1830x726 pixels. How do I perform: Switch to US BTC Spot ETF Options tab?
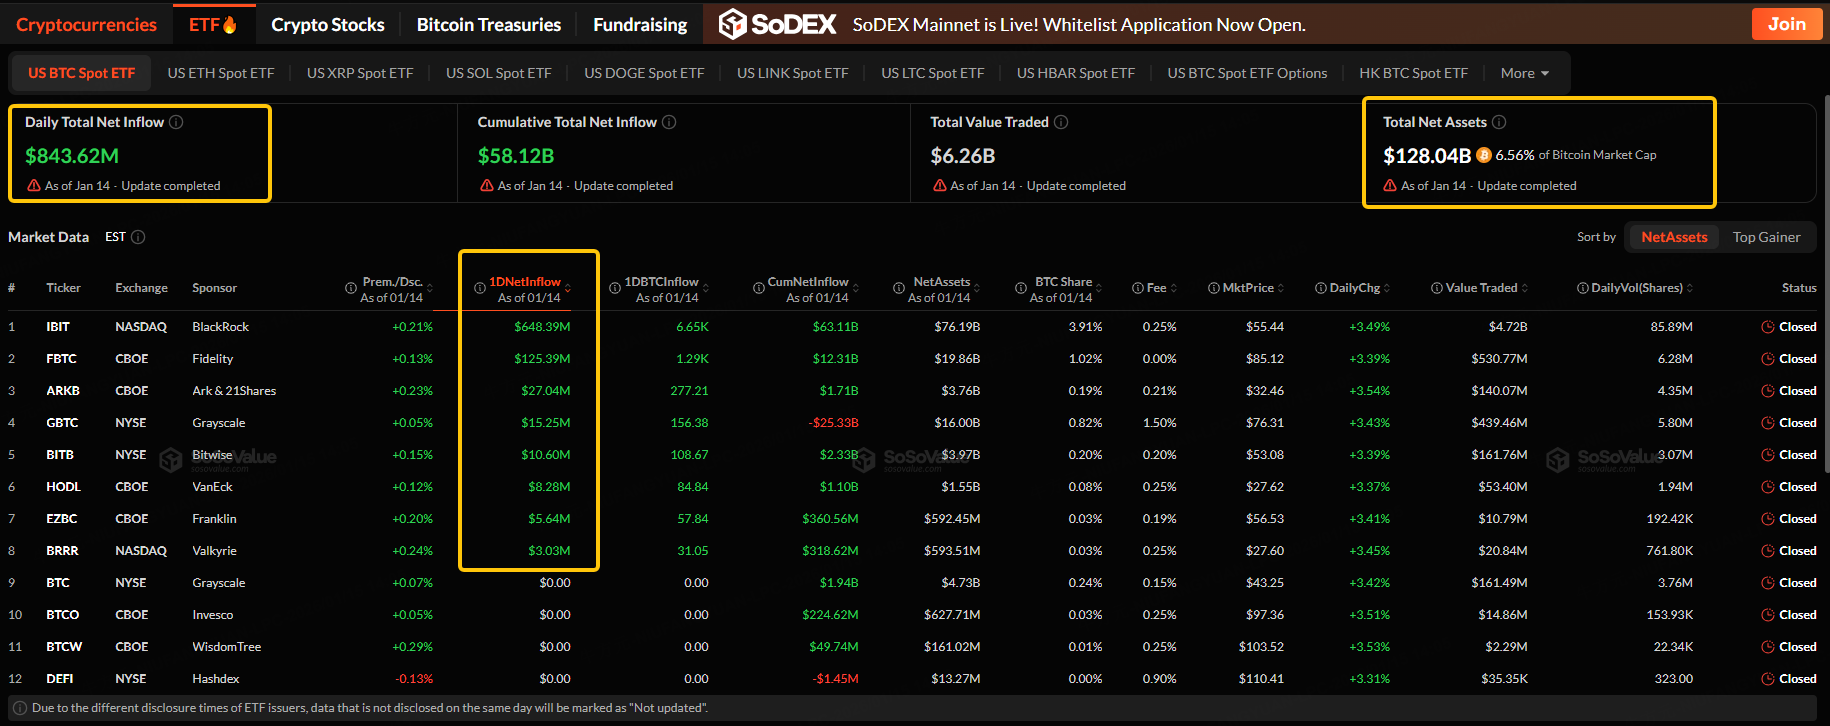[x=1247, y=73]
